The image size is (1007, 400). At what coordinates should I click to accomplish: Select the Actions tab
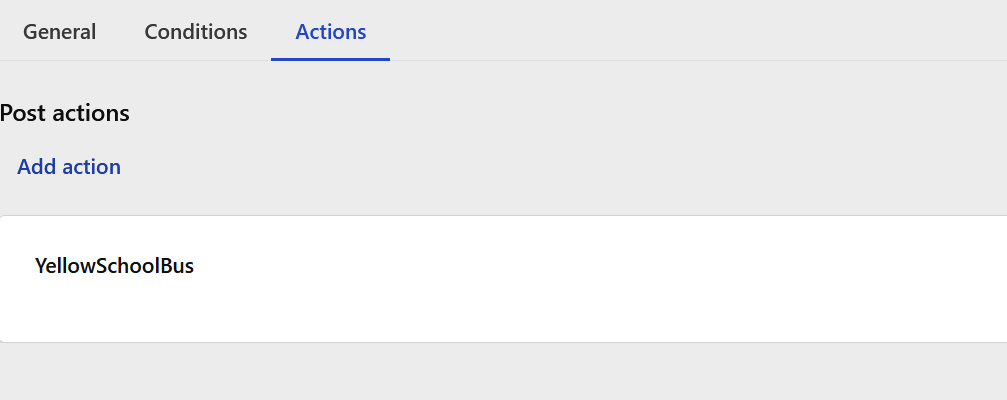coord(331,32)
